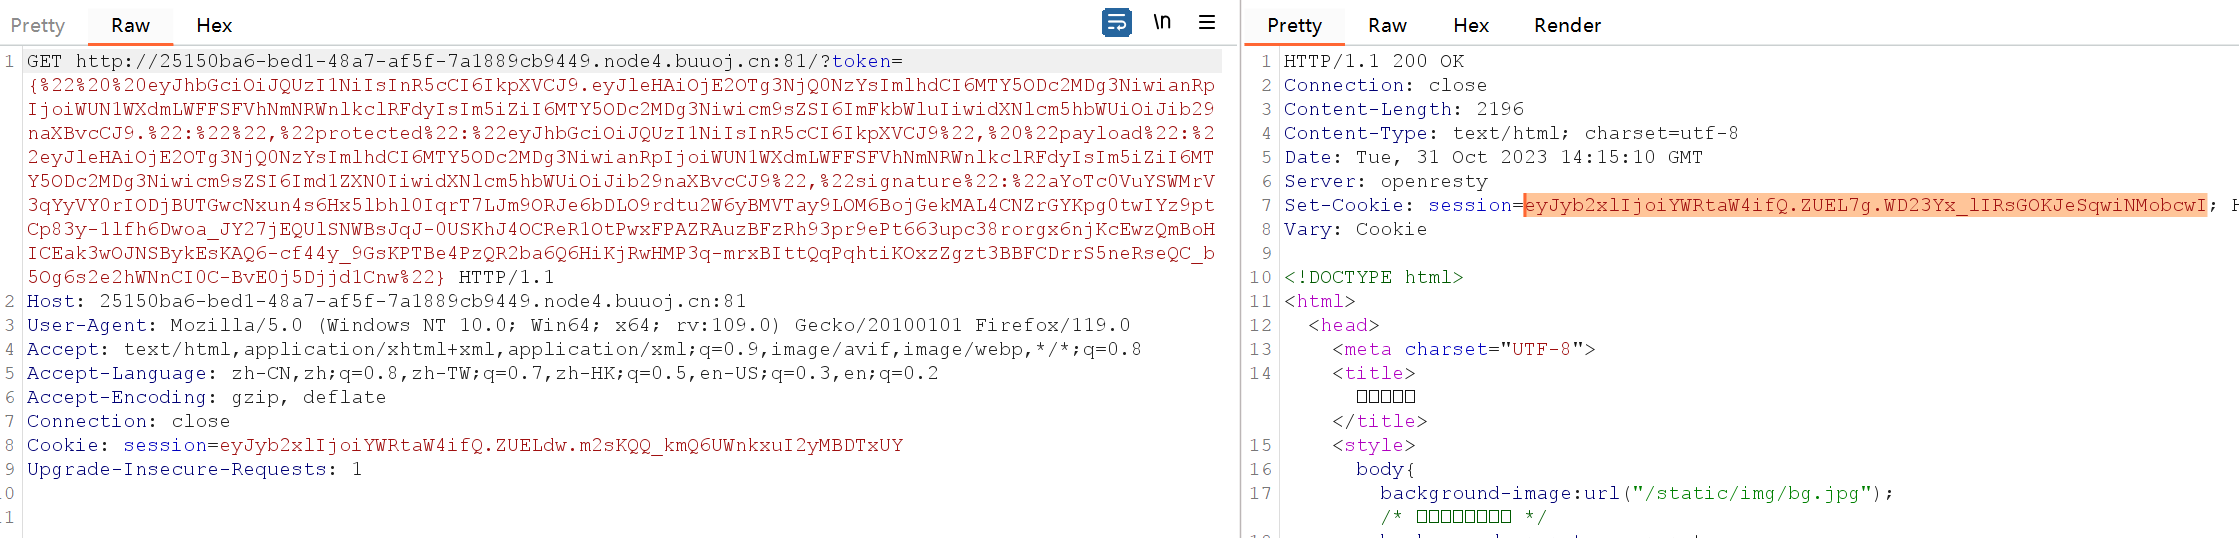Viewport: 2239px width, 538px height.
Task: Place cursor on the request Host header line
Action: coord(386,301)
